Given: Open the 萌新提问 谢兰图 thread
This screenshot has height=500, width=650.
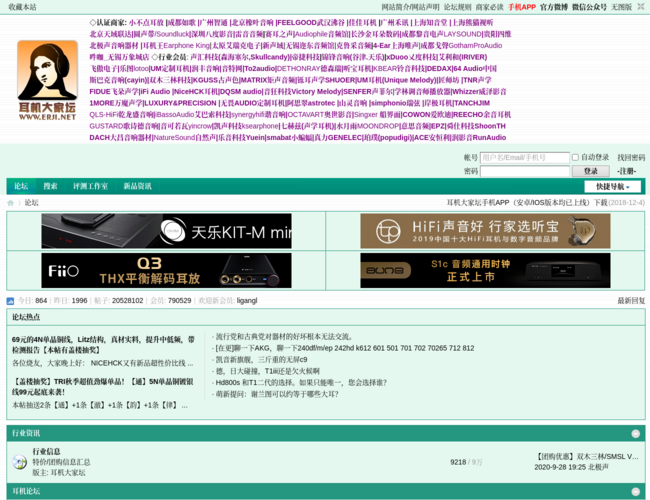Looking at the screenshot, I should [x=277, y=394].
